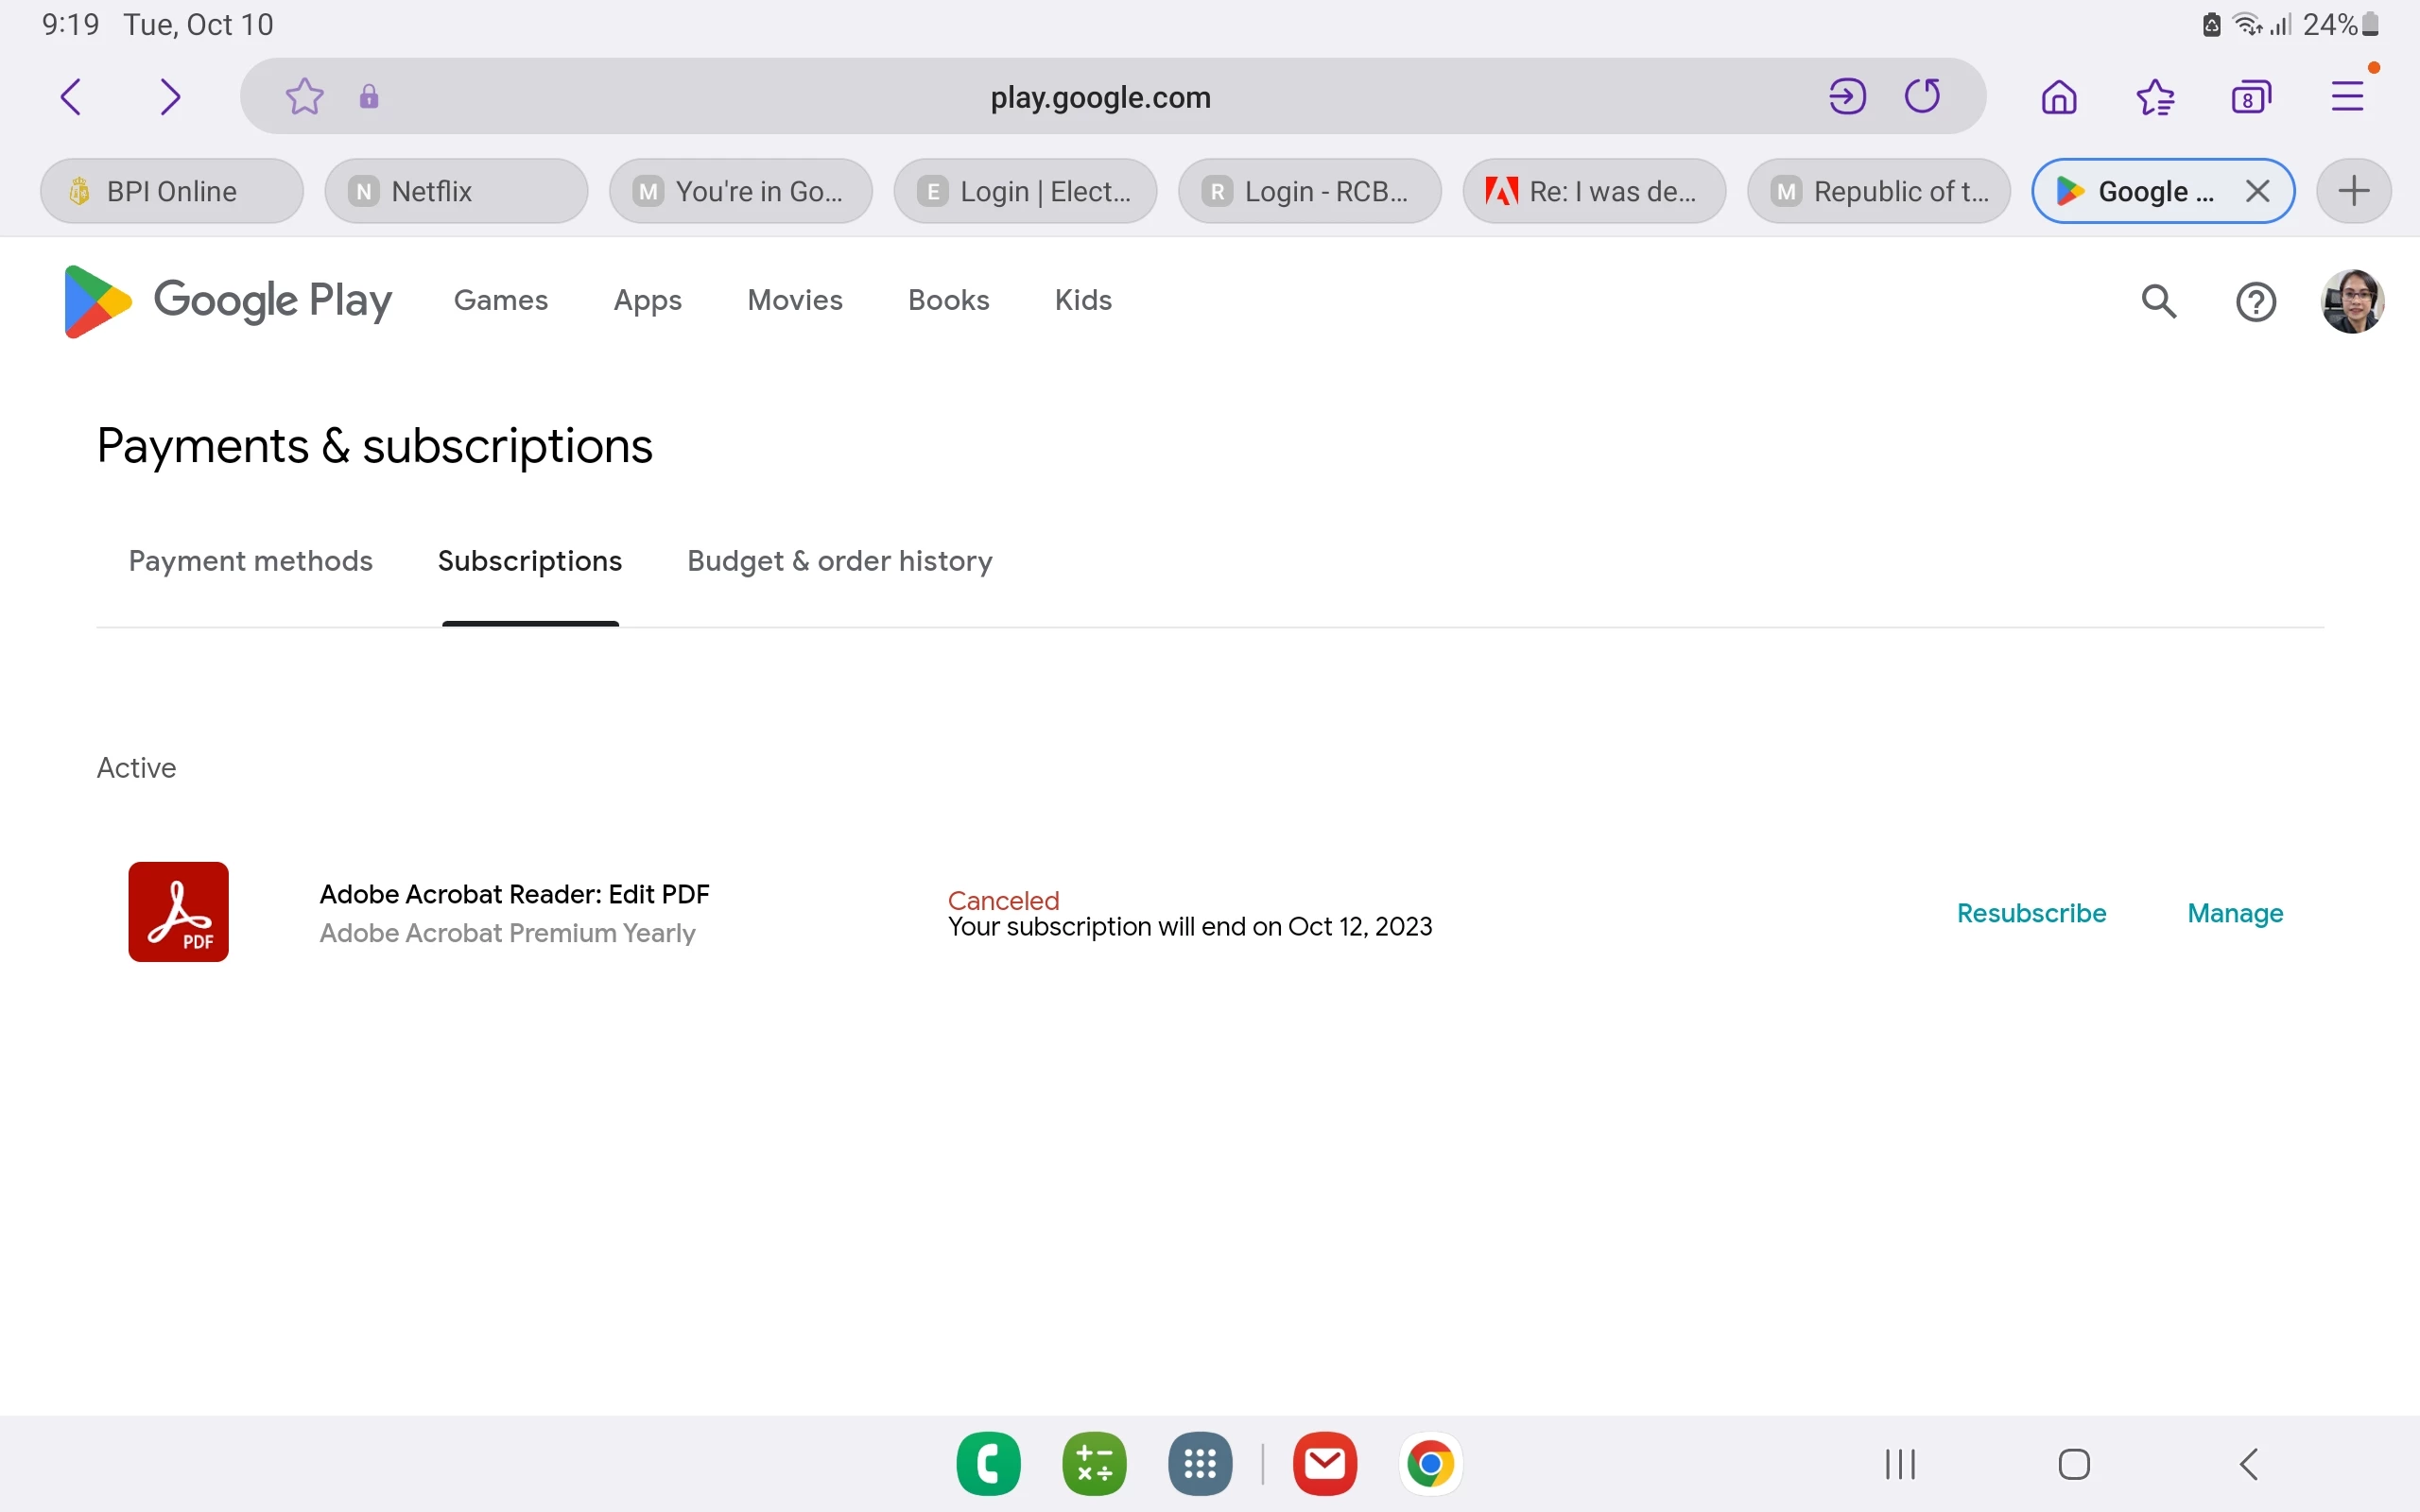Open the browser home page icon

point(2059,97)
